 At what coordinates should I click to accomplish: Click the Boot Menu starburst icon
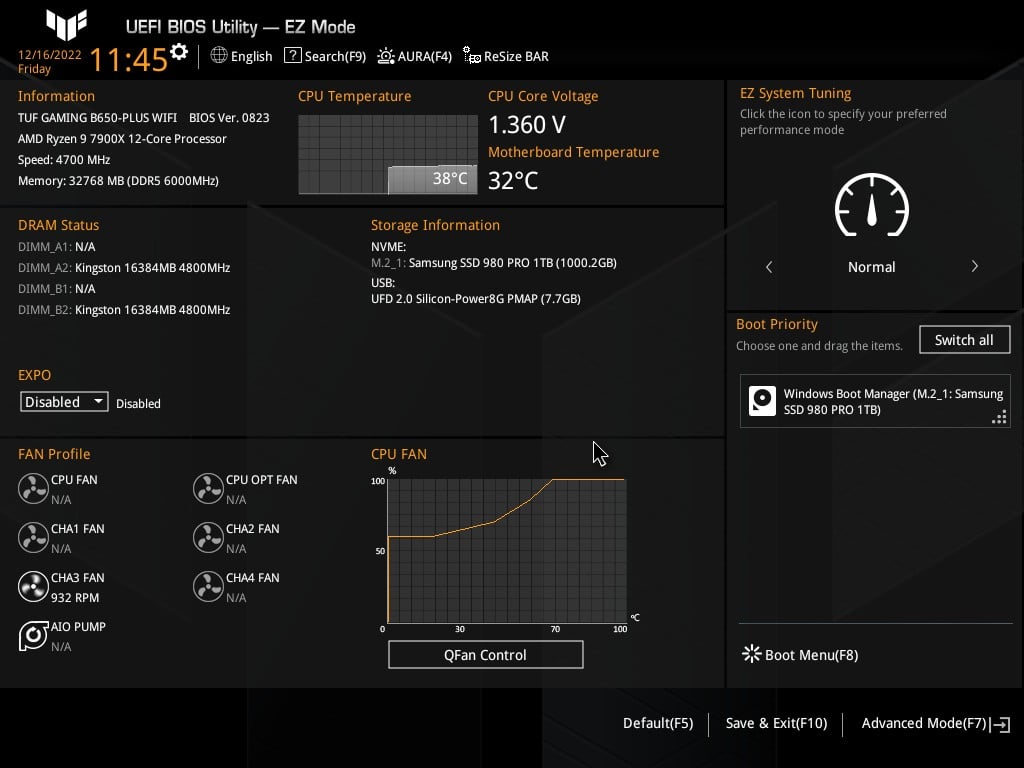pyautogui.click(x=752, y=654)
